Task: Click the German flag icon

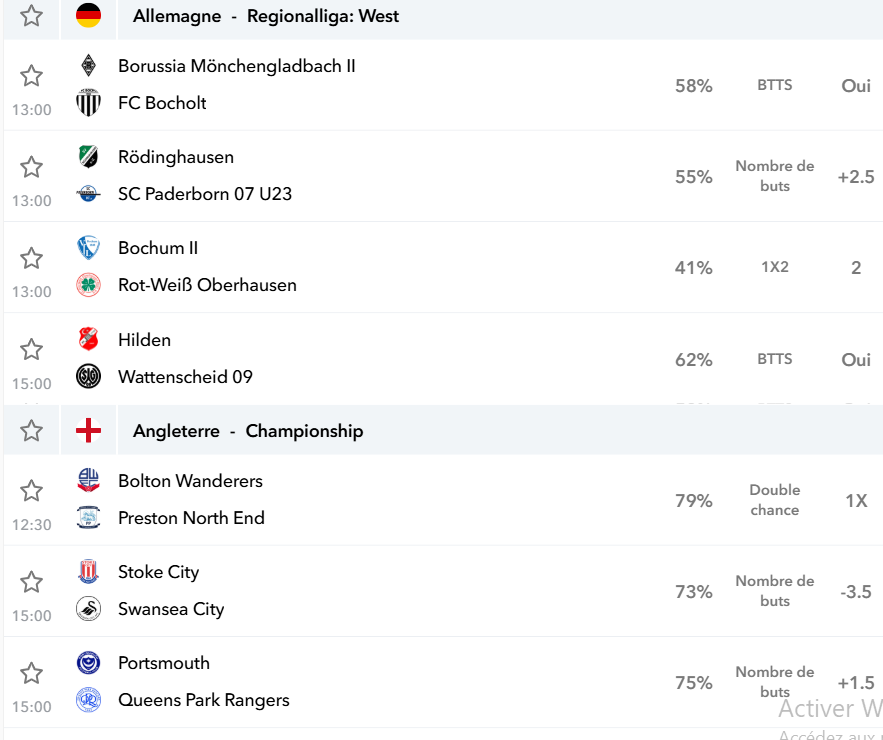Action: pyautogui.click(x=88, y=15)
